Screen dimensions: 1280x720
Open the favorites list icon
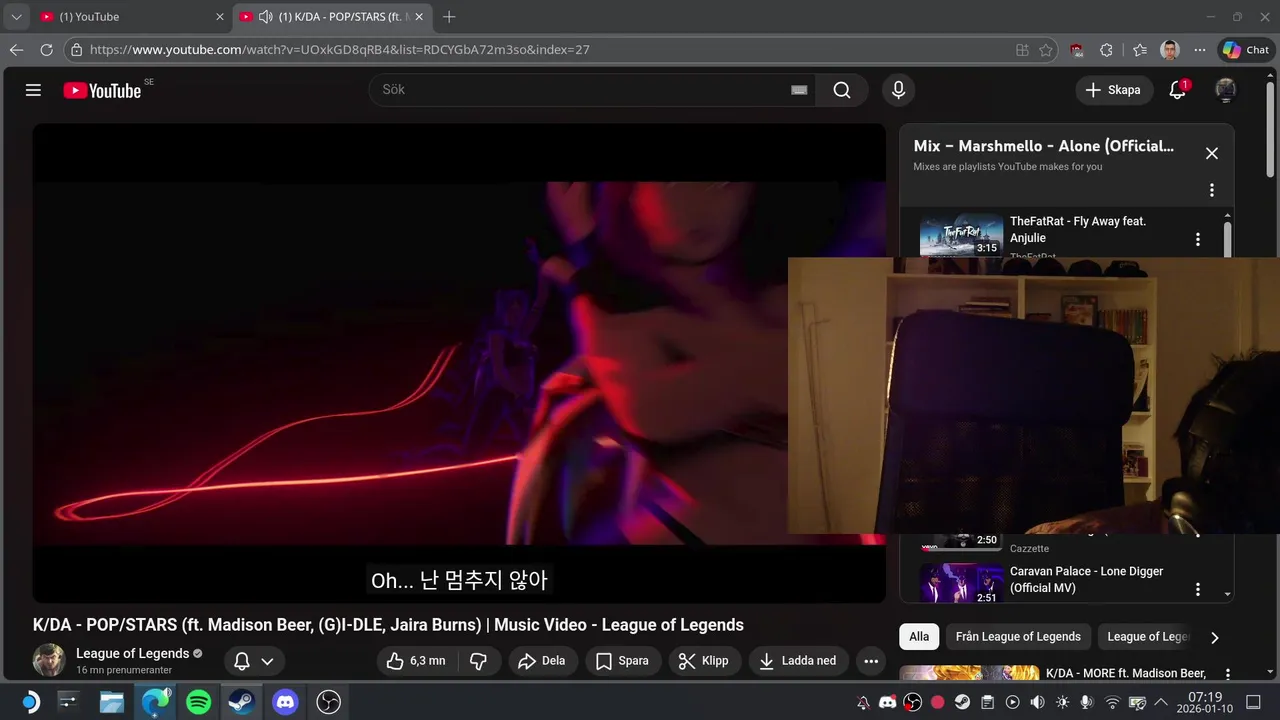[1140, 50]
